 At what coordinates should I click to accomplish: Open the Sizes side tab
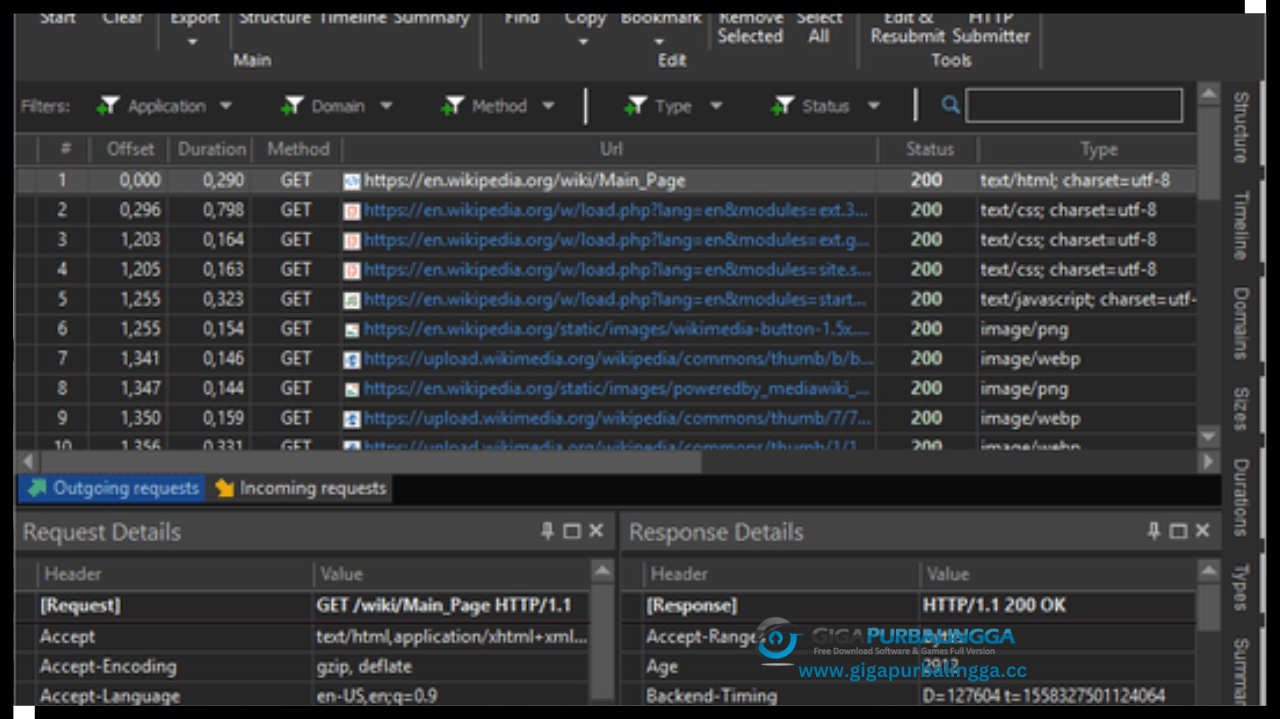tap(1240, 409)
